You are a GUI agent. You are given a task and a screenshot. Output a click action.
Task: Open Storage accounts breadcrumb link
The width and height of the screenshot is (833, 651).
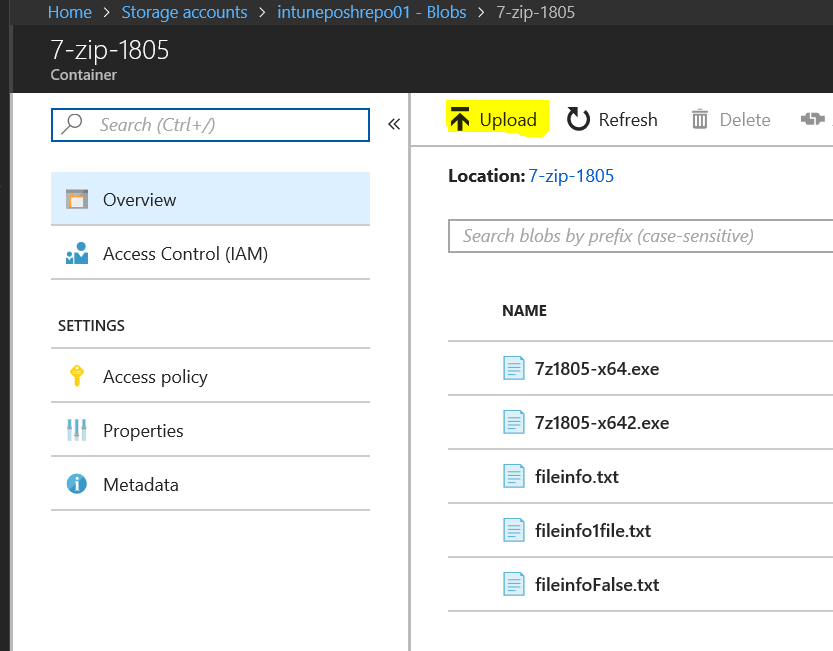(x=184, y=12)
